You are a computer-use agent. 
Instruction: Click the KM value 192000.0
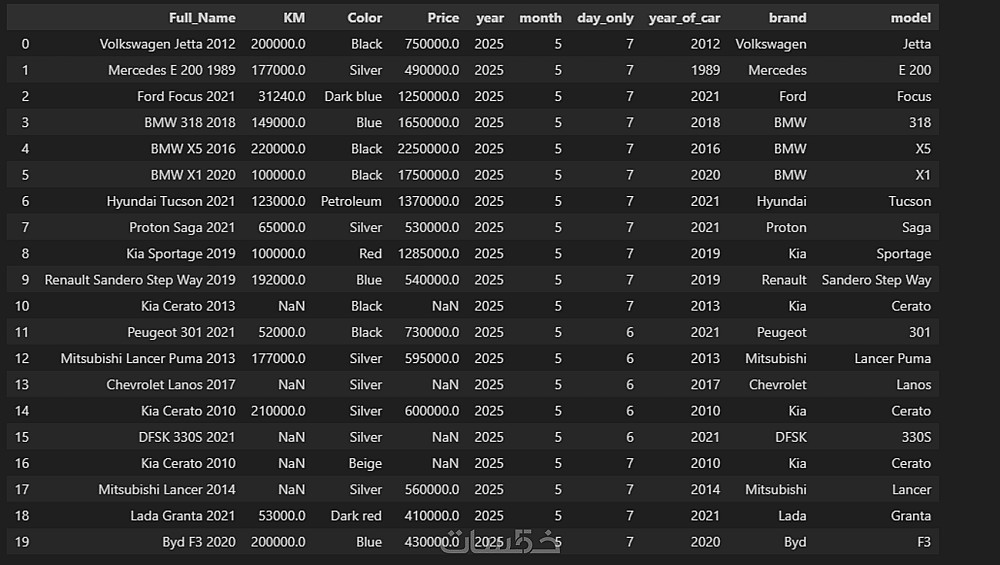click(x=278, y=279)
